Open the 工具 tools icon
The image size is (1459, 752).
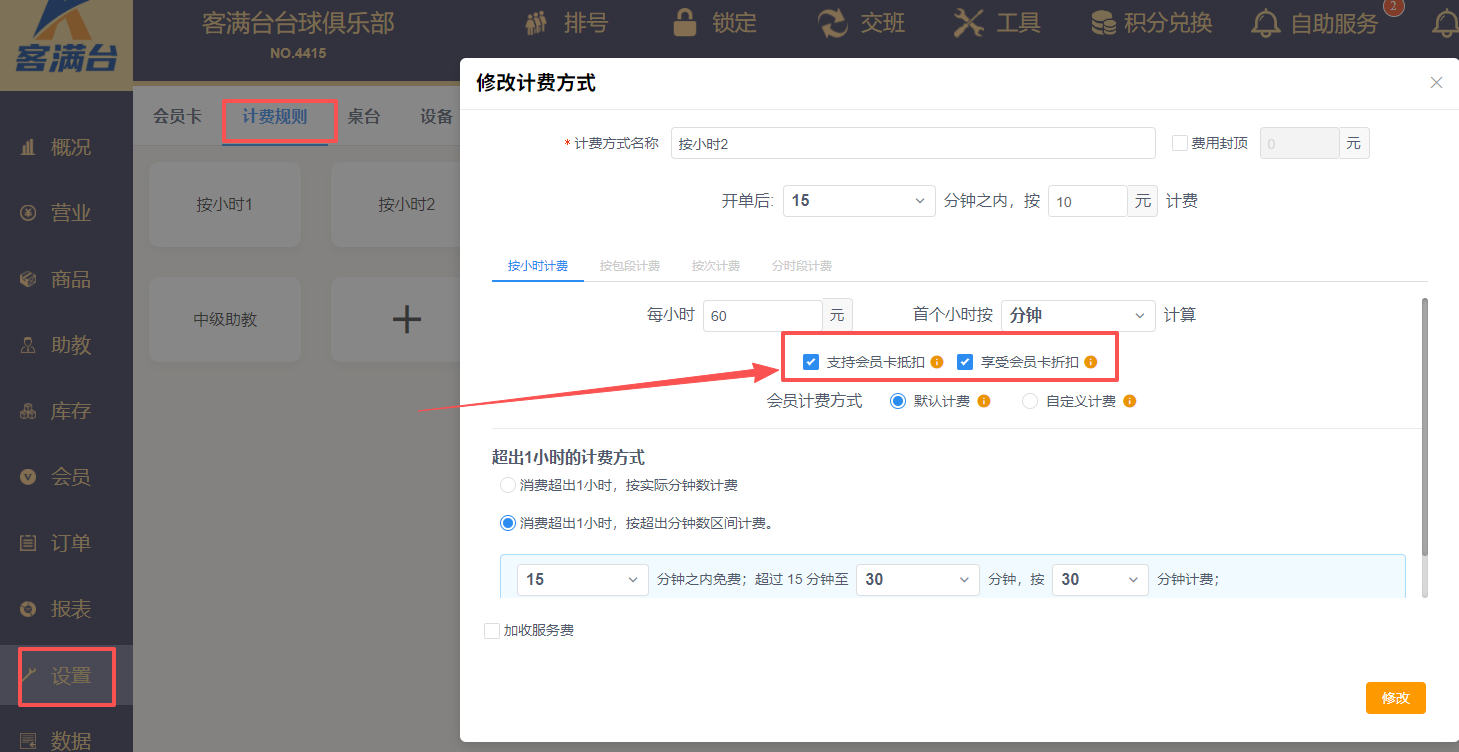[969, 23]
